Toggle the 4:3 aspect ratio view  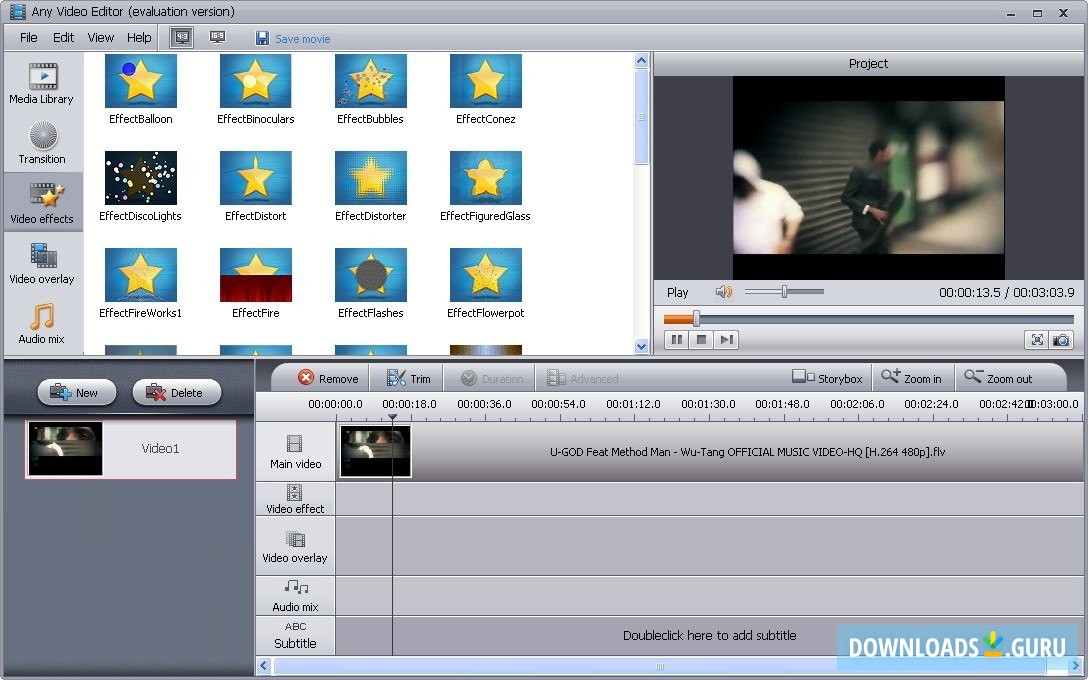[181, 37]
